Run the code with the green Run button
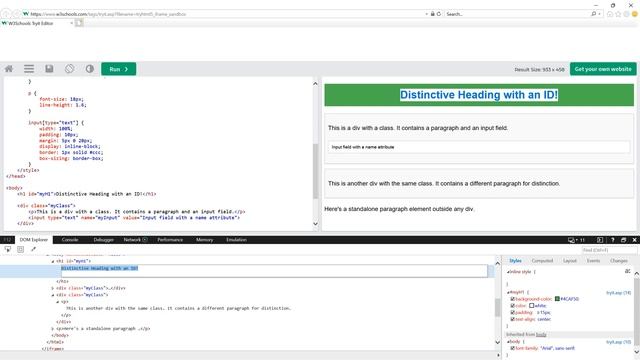Viewport: 640px width, 360px height. click(x=119, y=69)
